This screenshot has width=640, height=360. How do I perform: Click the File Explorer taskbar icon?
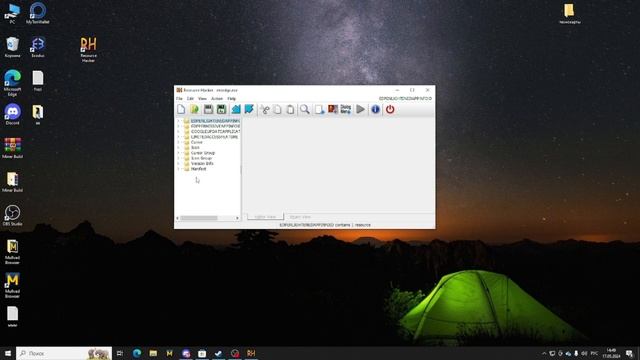pos(153,353)
